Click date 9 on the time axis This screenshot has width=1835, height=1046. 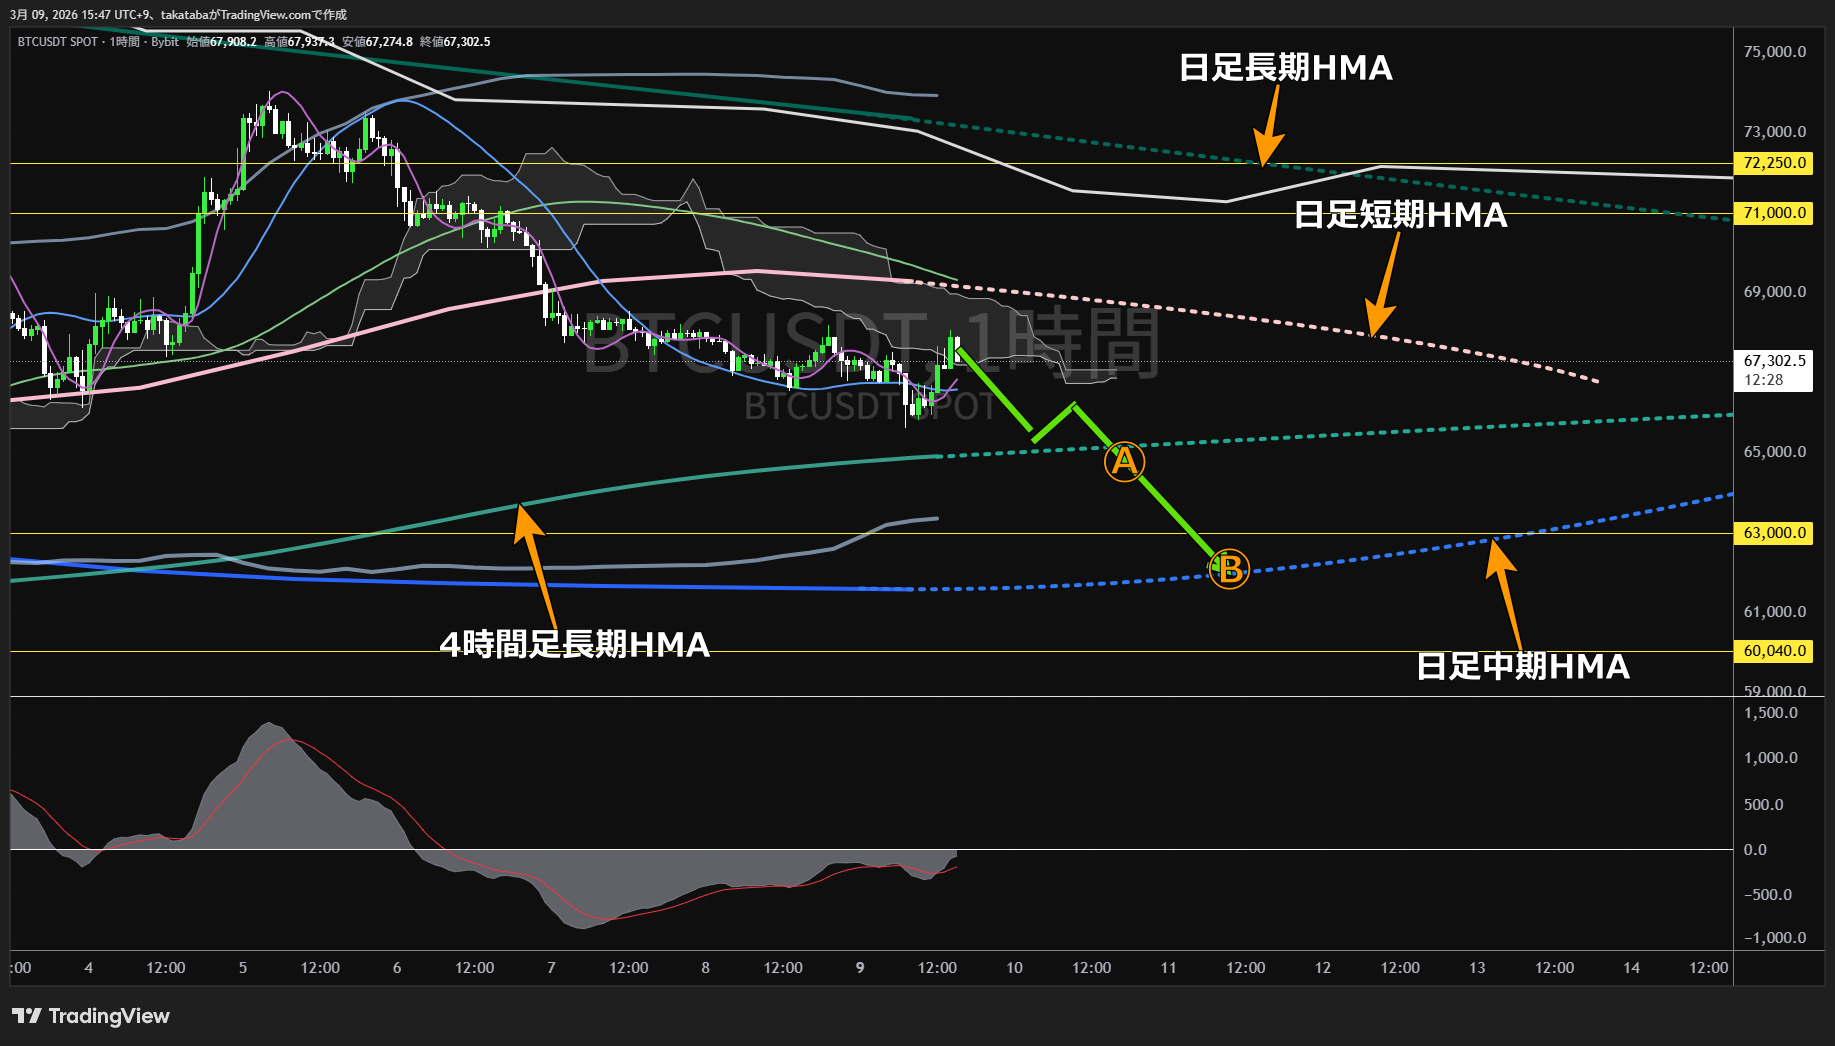click(x=860, y=968)
